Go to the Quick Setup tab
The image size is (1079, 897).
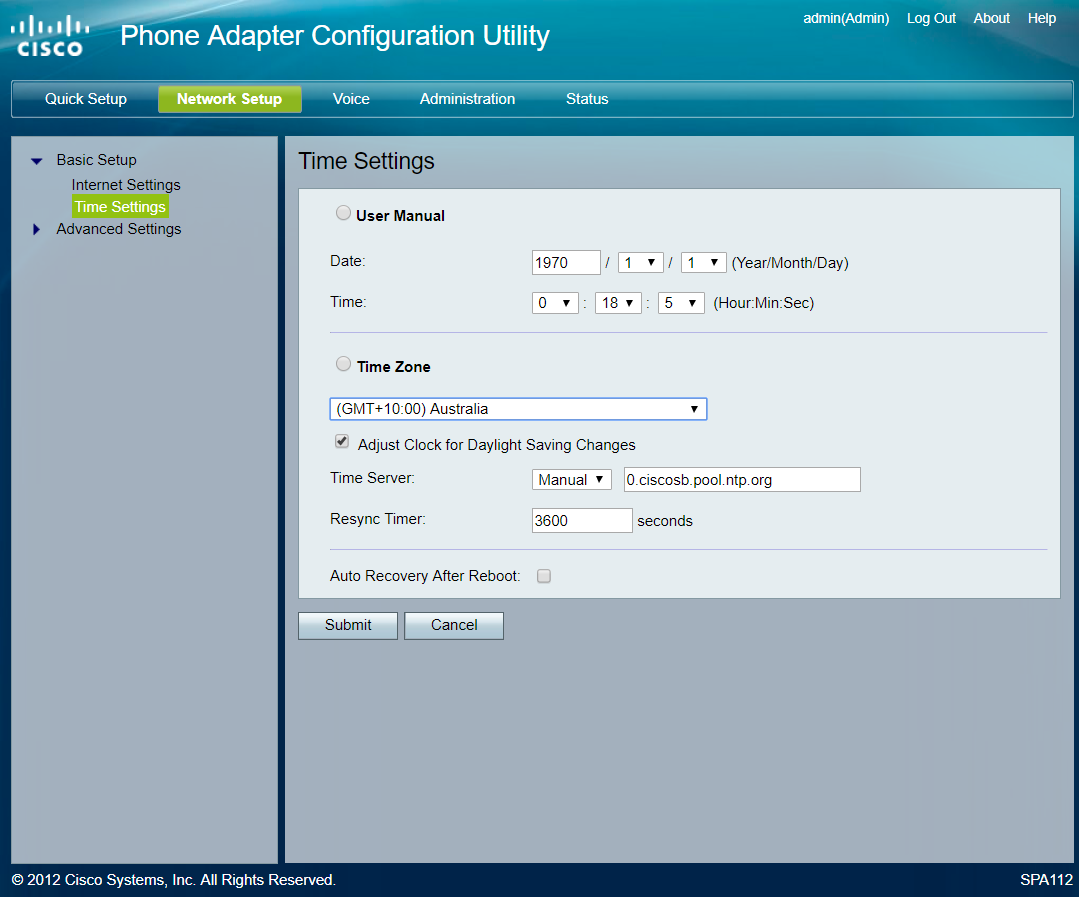(x=86, y=99)
